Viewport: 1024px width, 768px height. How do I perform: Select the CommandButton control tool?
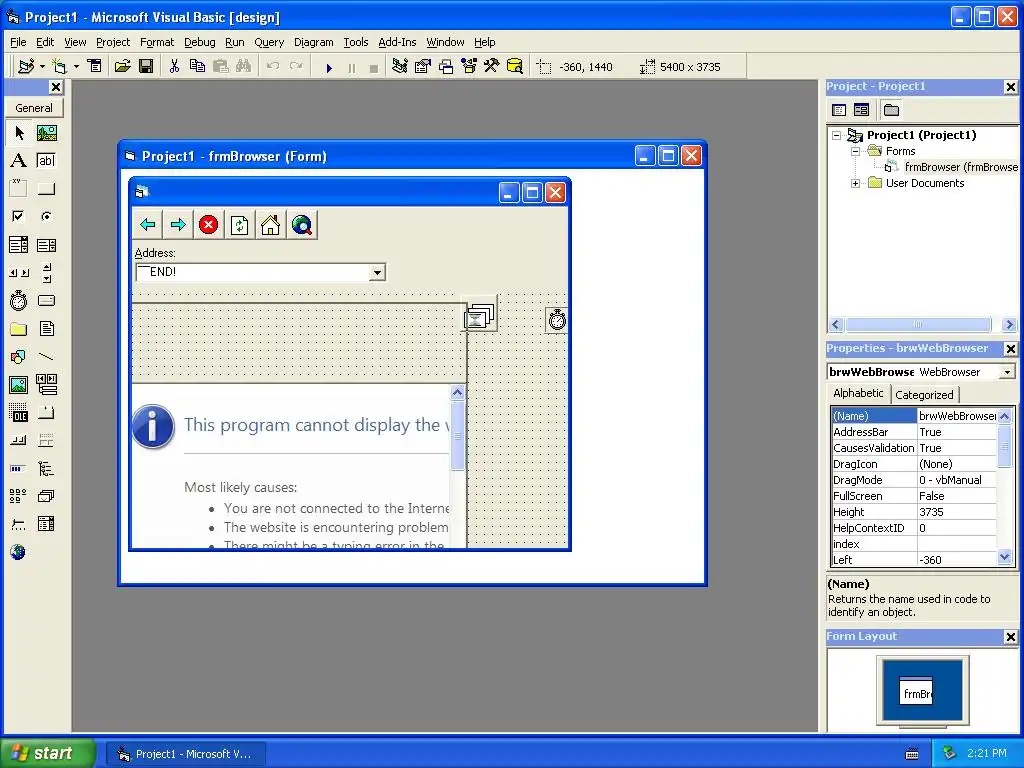coord(46,189)
